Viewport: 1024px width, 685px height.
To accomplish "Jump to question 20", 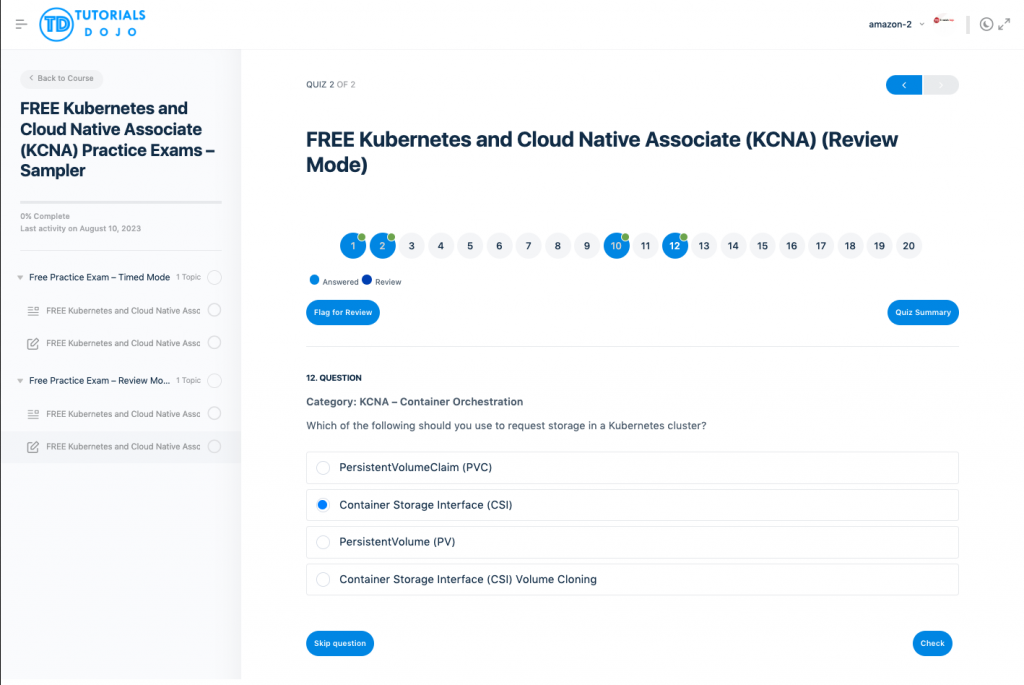I will click(908, 246).
